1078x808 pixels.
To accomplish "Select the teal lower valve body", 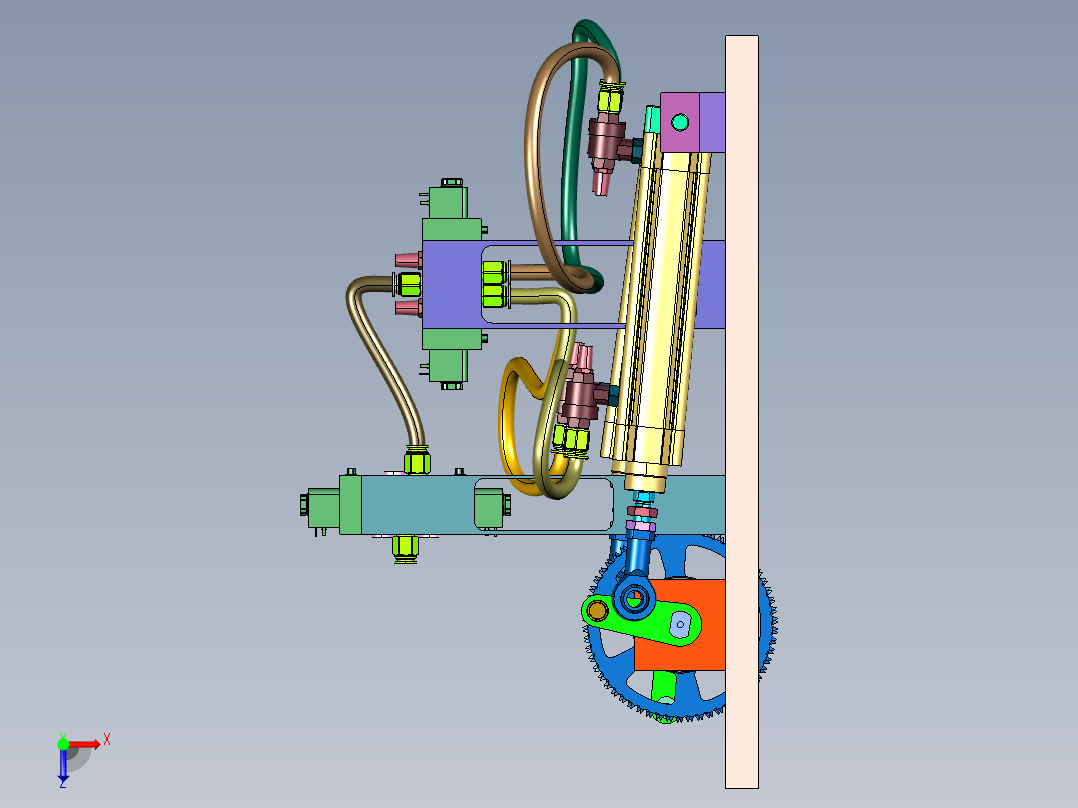I will [419, 505].
